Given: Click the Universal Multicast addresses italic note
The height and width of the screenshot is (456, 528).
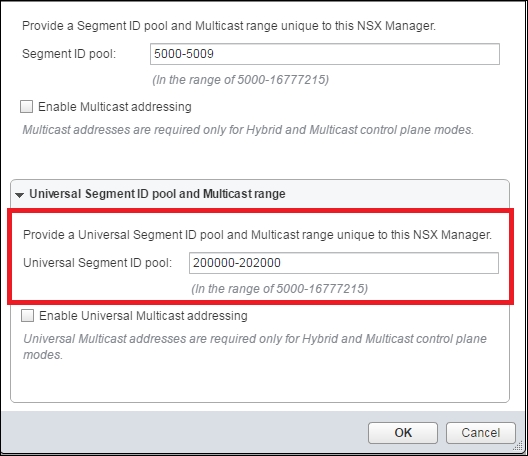Looking at the screenshot, I should [255, 347].
